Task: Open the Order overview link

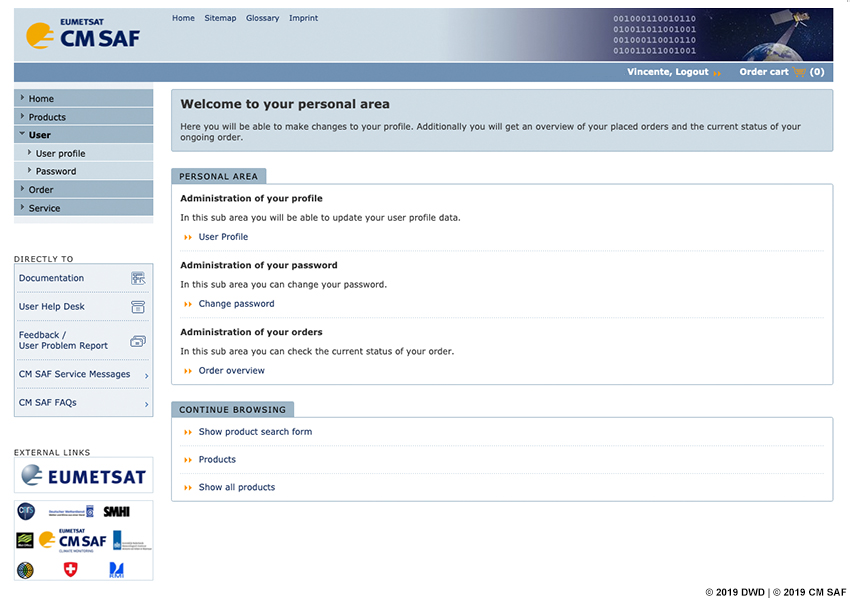Action: 231,370
